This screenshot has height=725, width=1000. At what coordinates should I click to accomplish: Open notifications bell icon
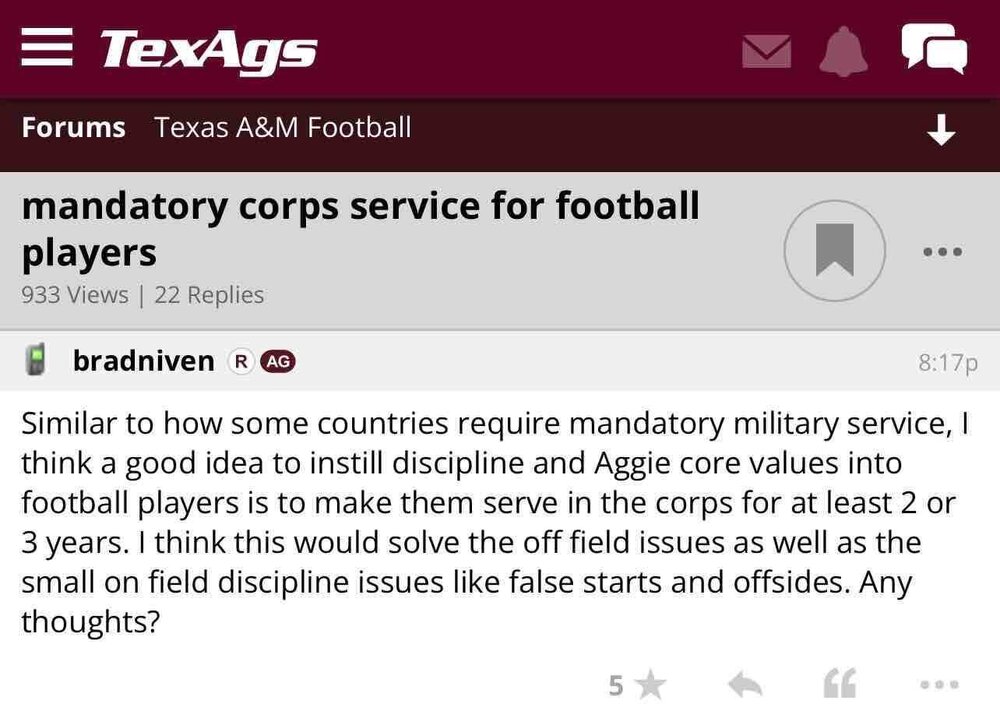pos(844,50)
